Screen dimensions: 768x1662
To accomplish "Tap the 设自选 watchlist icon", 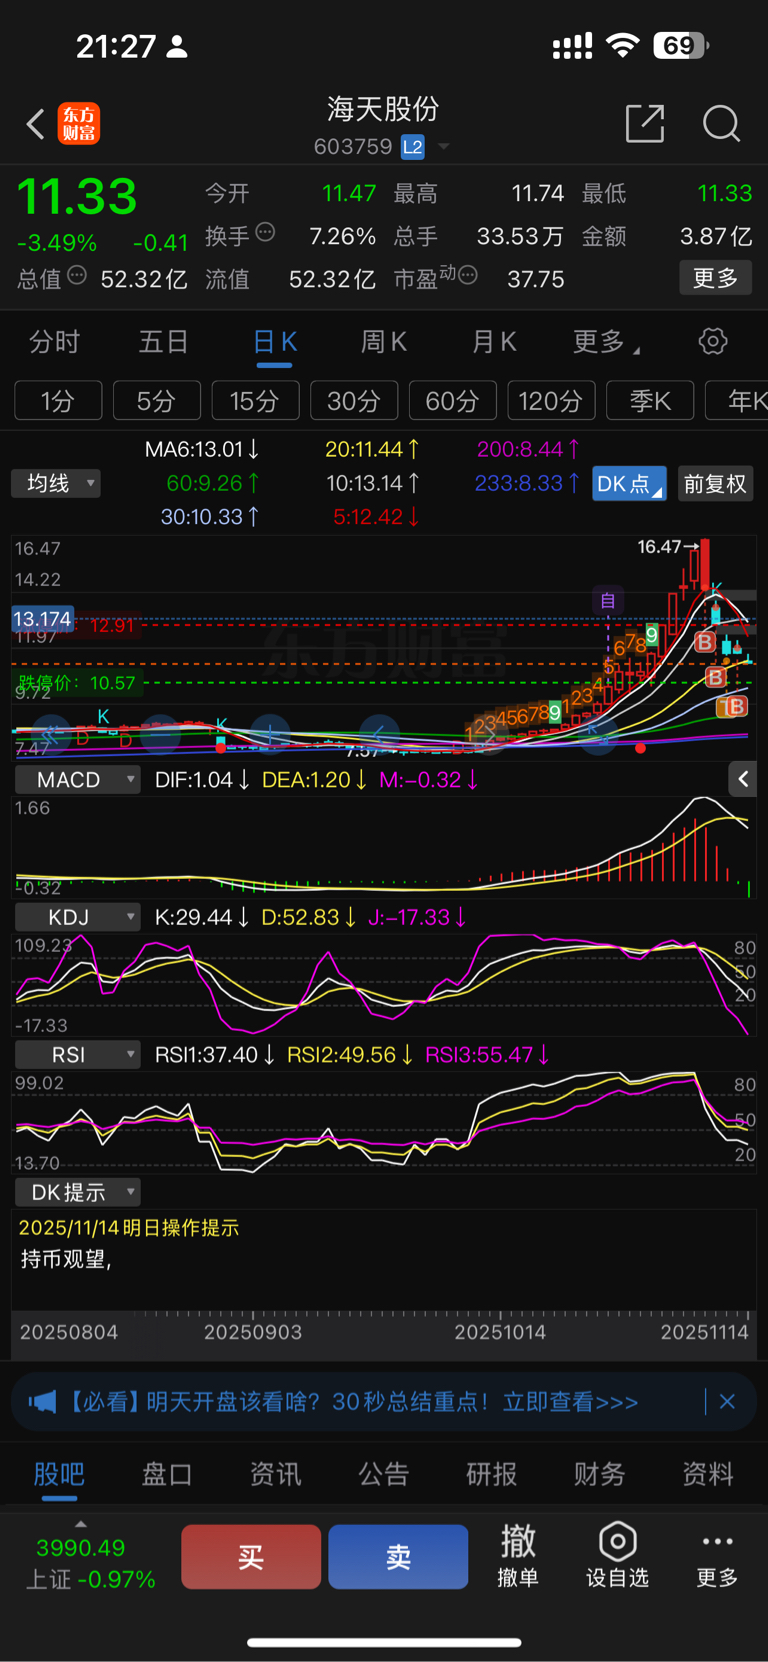I will 617,1555.
